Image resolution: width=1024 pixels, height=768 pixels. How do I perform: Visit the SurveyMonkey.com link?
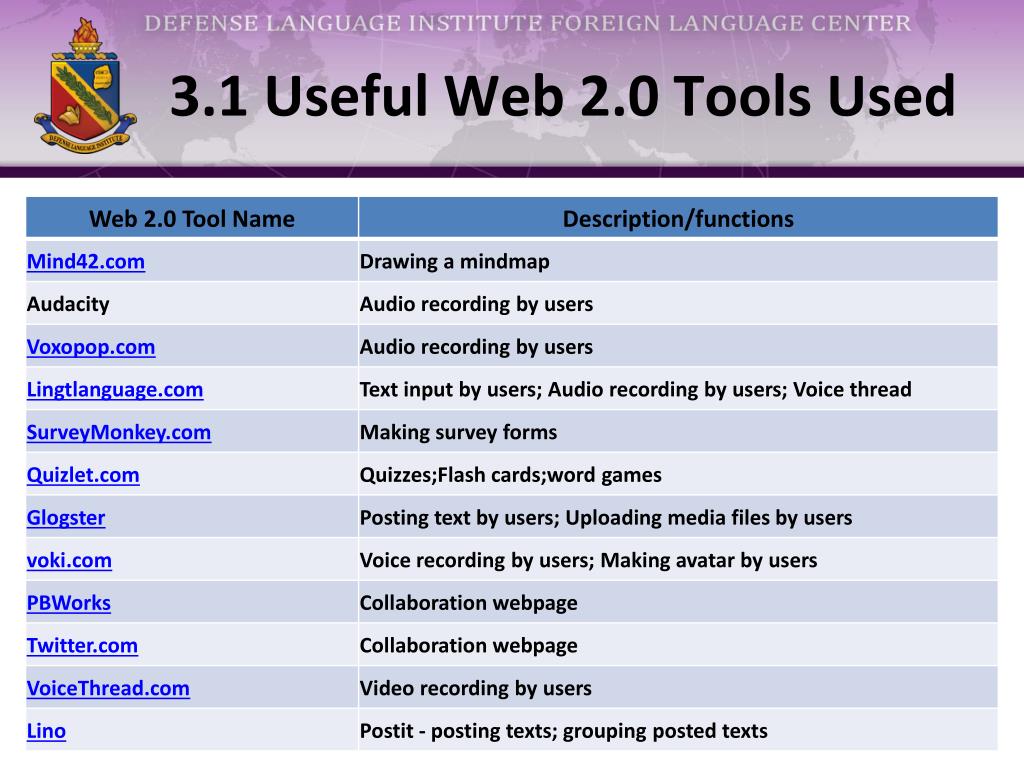pyautogui.click(x=119, y=432)
